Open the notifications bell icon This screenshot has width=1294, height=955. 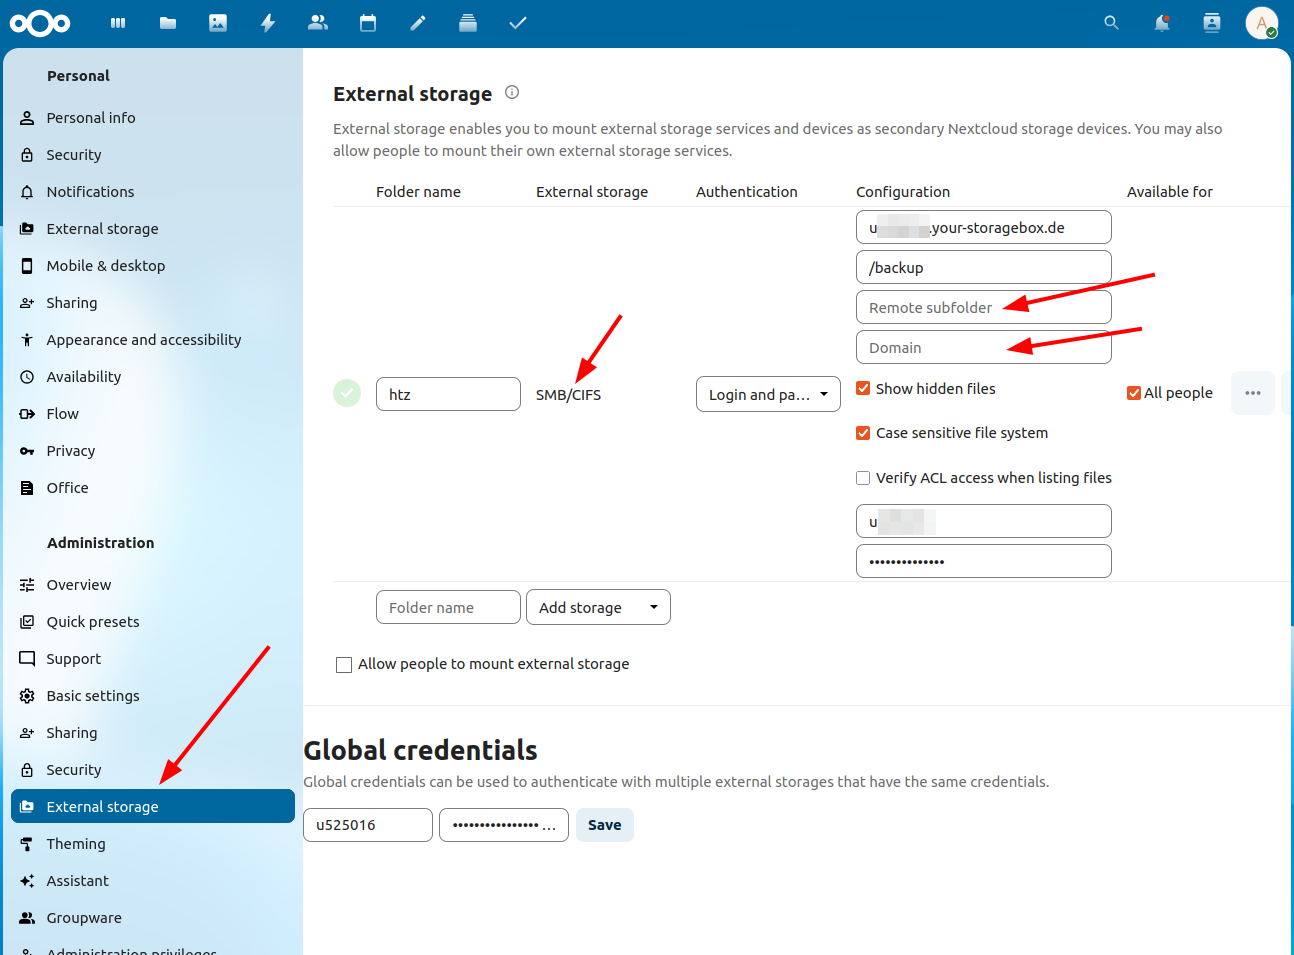pos(1161,23)
